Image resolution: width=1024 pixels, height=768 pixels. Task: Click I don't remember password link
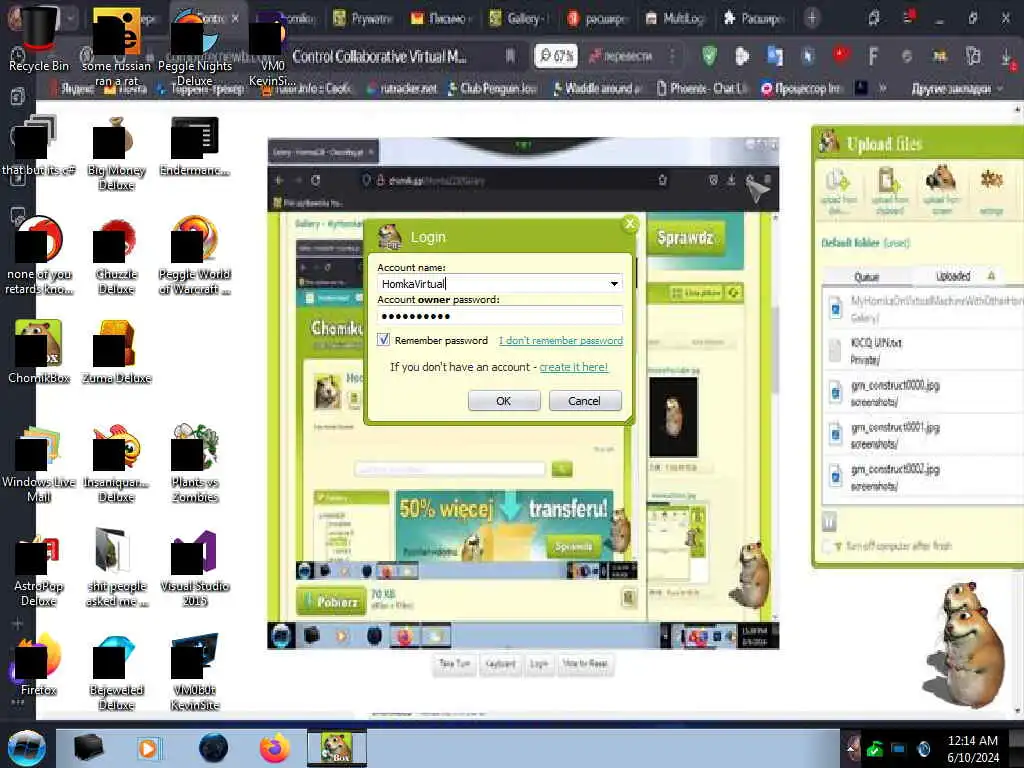[561, 340]
